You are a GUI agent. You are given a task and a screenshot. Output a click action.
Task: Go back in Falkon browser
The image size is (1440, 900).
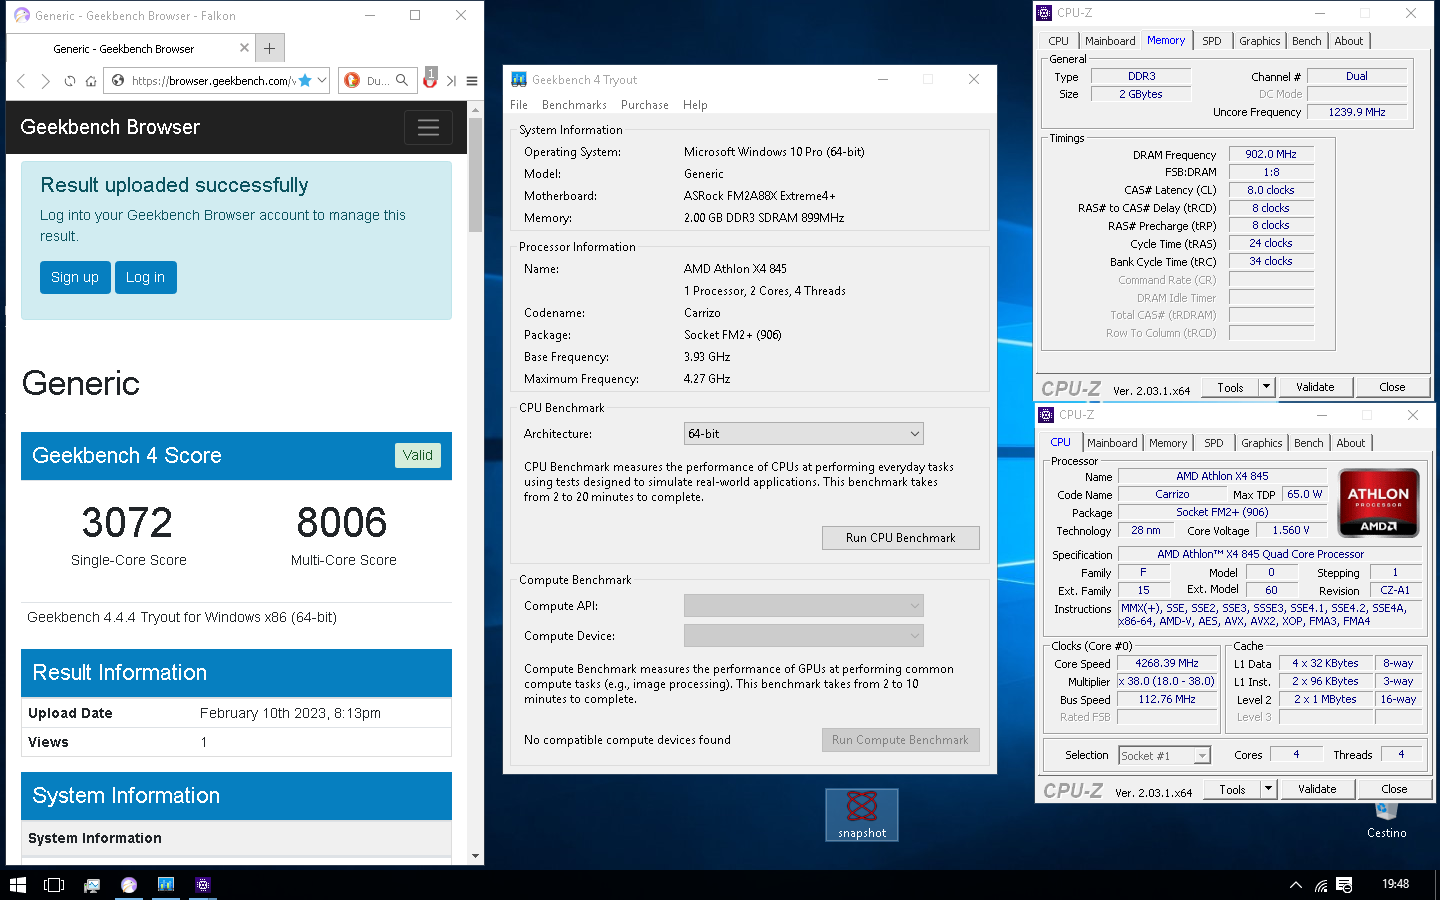pyautogui.click(x=21, y=81)
